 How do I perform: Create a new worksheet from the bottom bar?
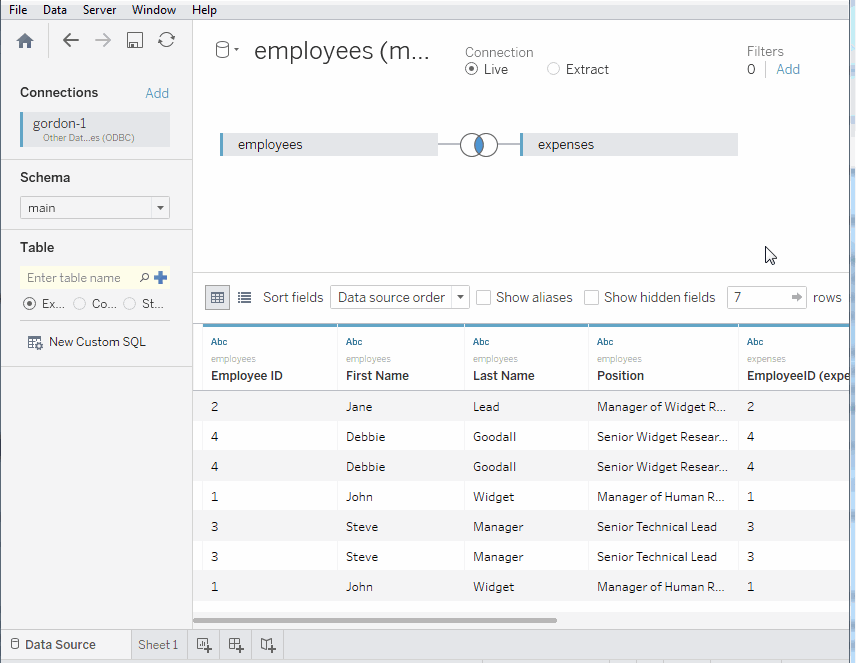click(x=204, y=645)
